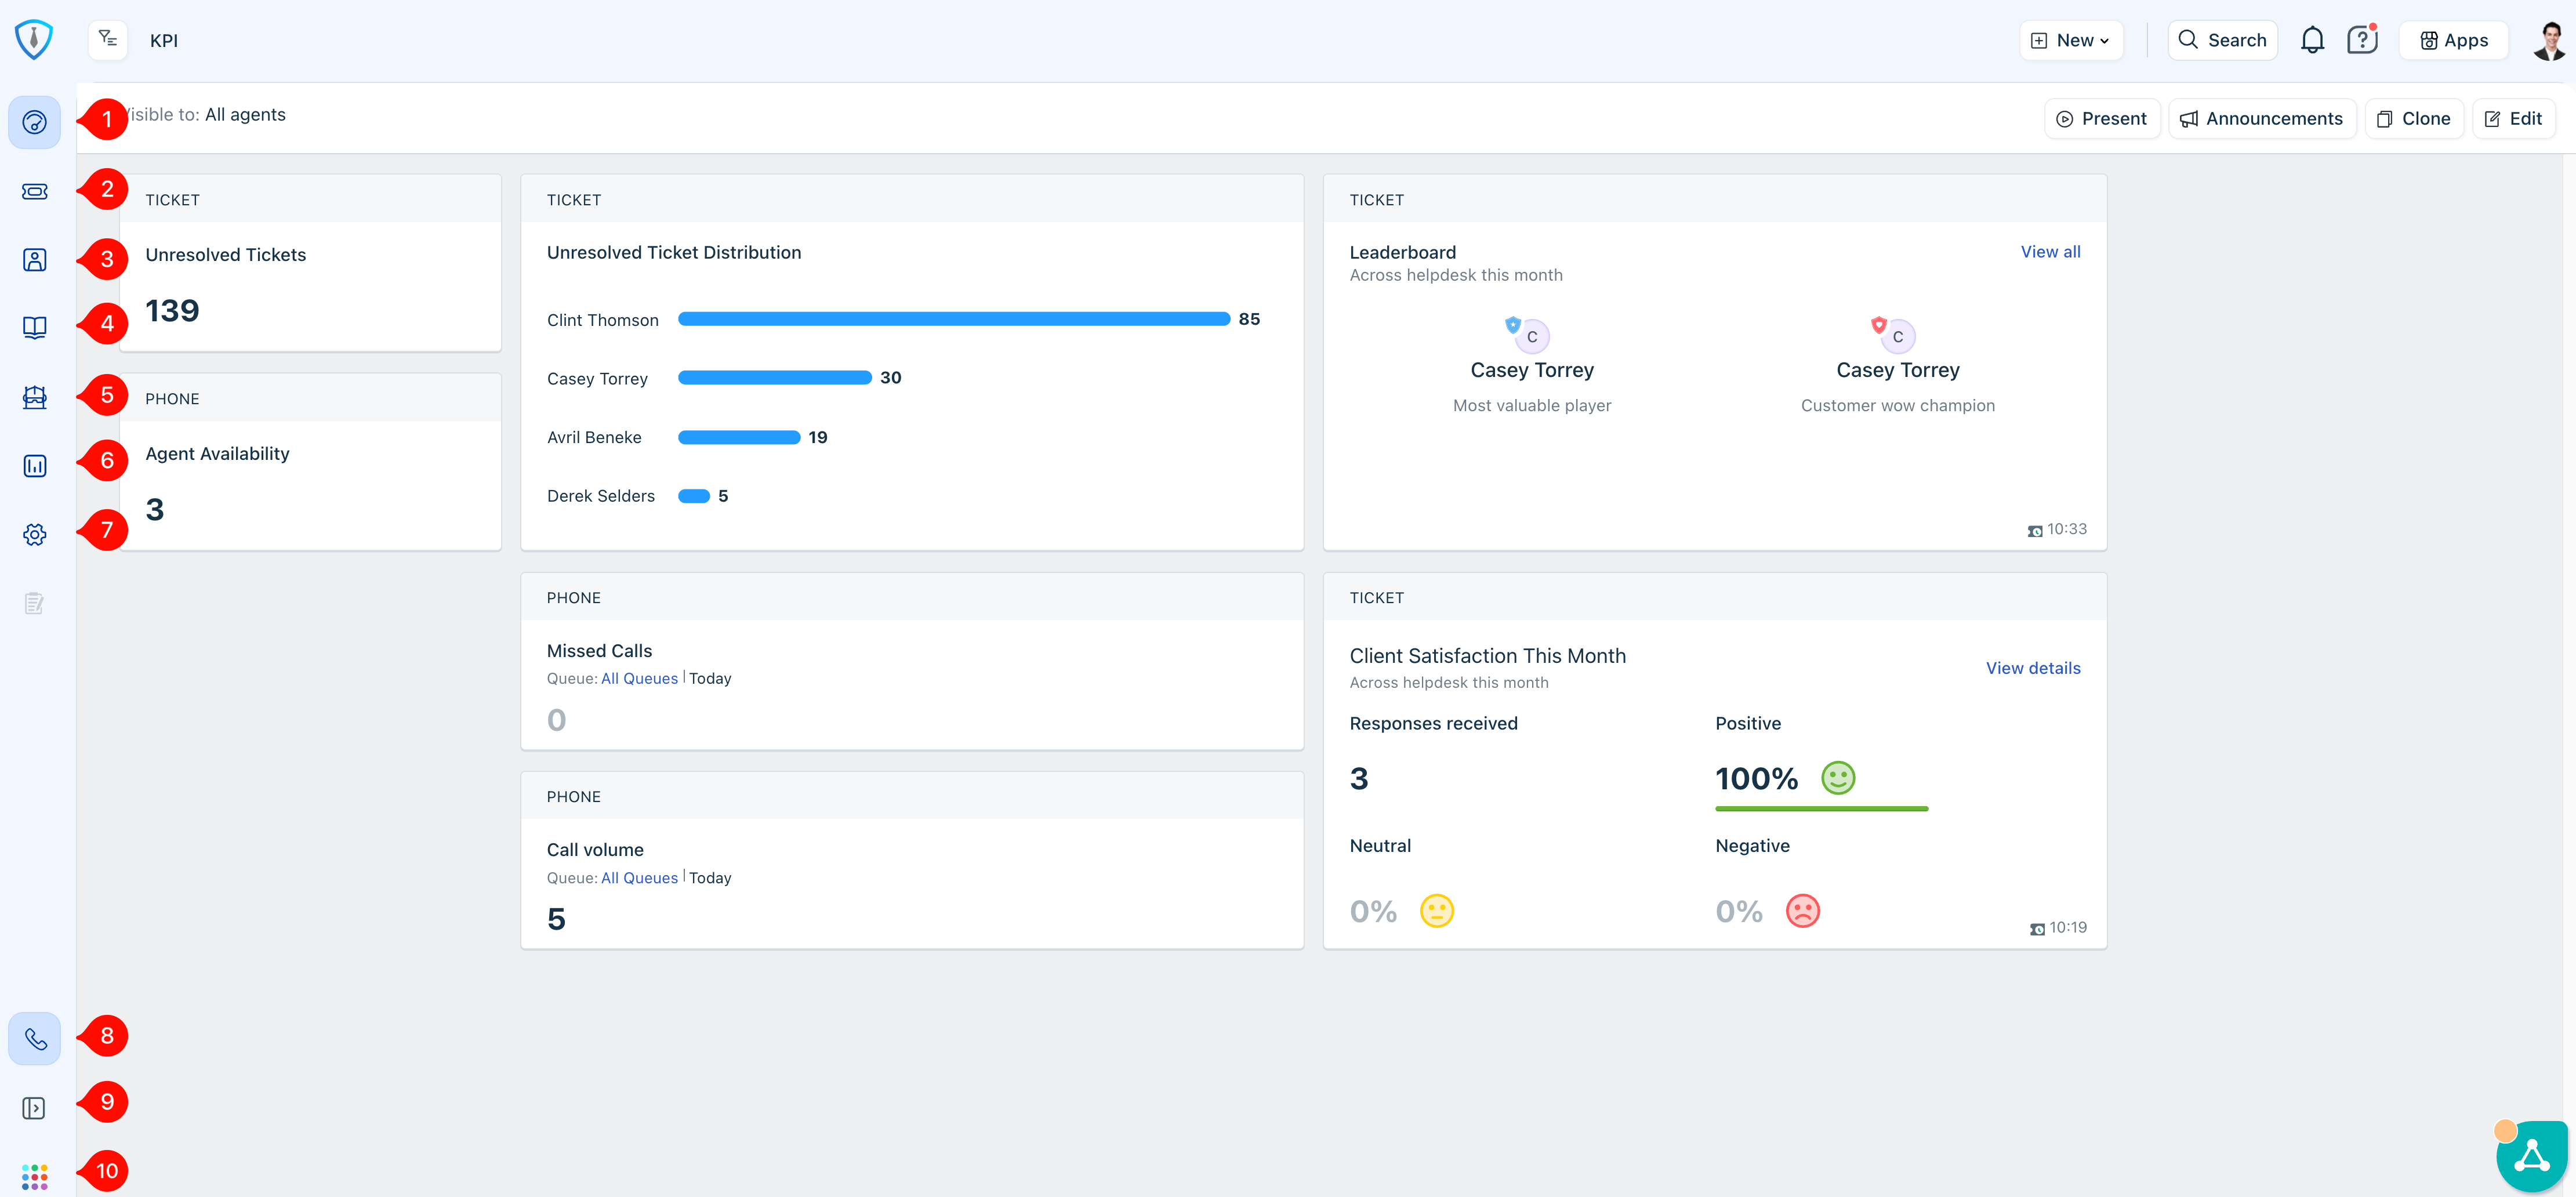Open the Phone icon in sidebar

pyautogui.click(x=34, y=1039)
